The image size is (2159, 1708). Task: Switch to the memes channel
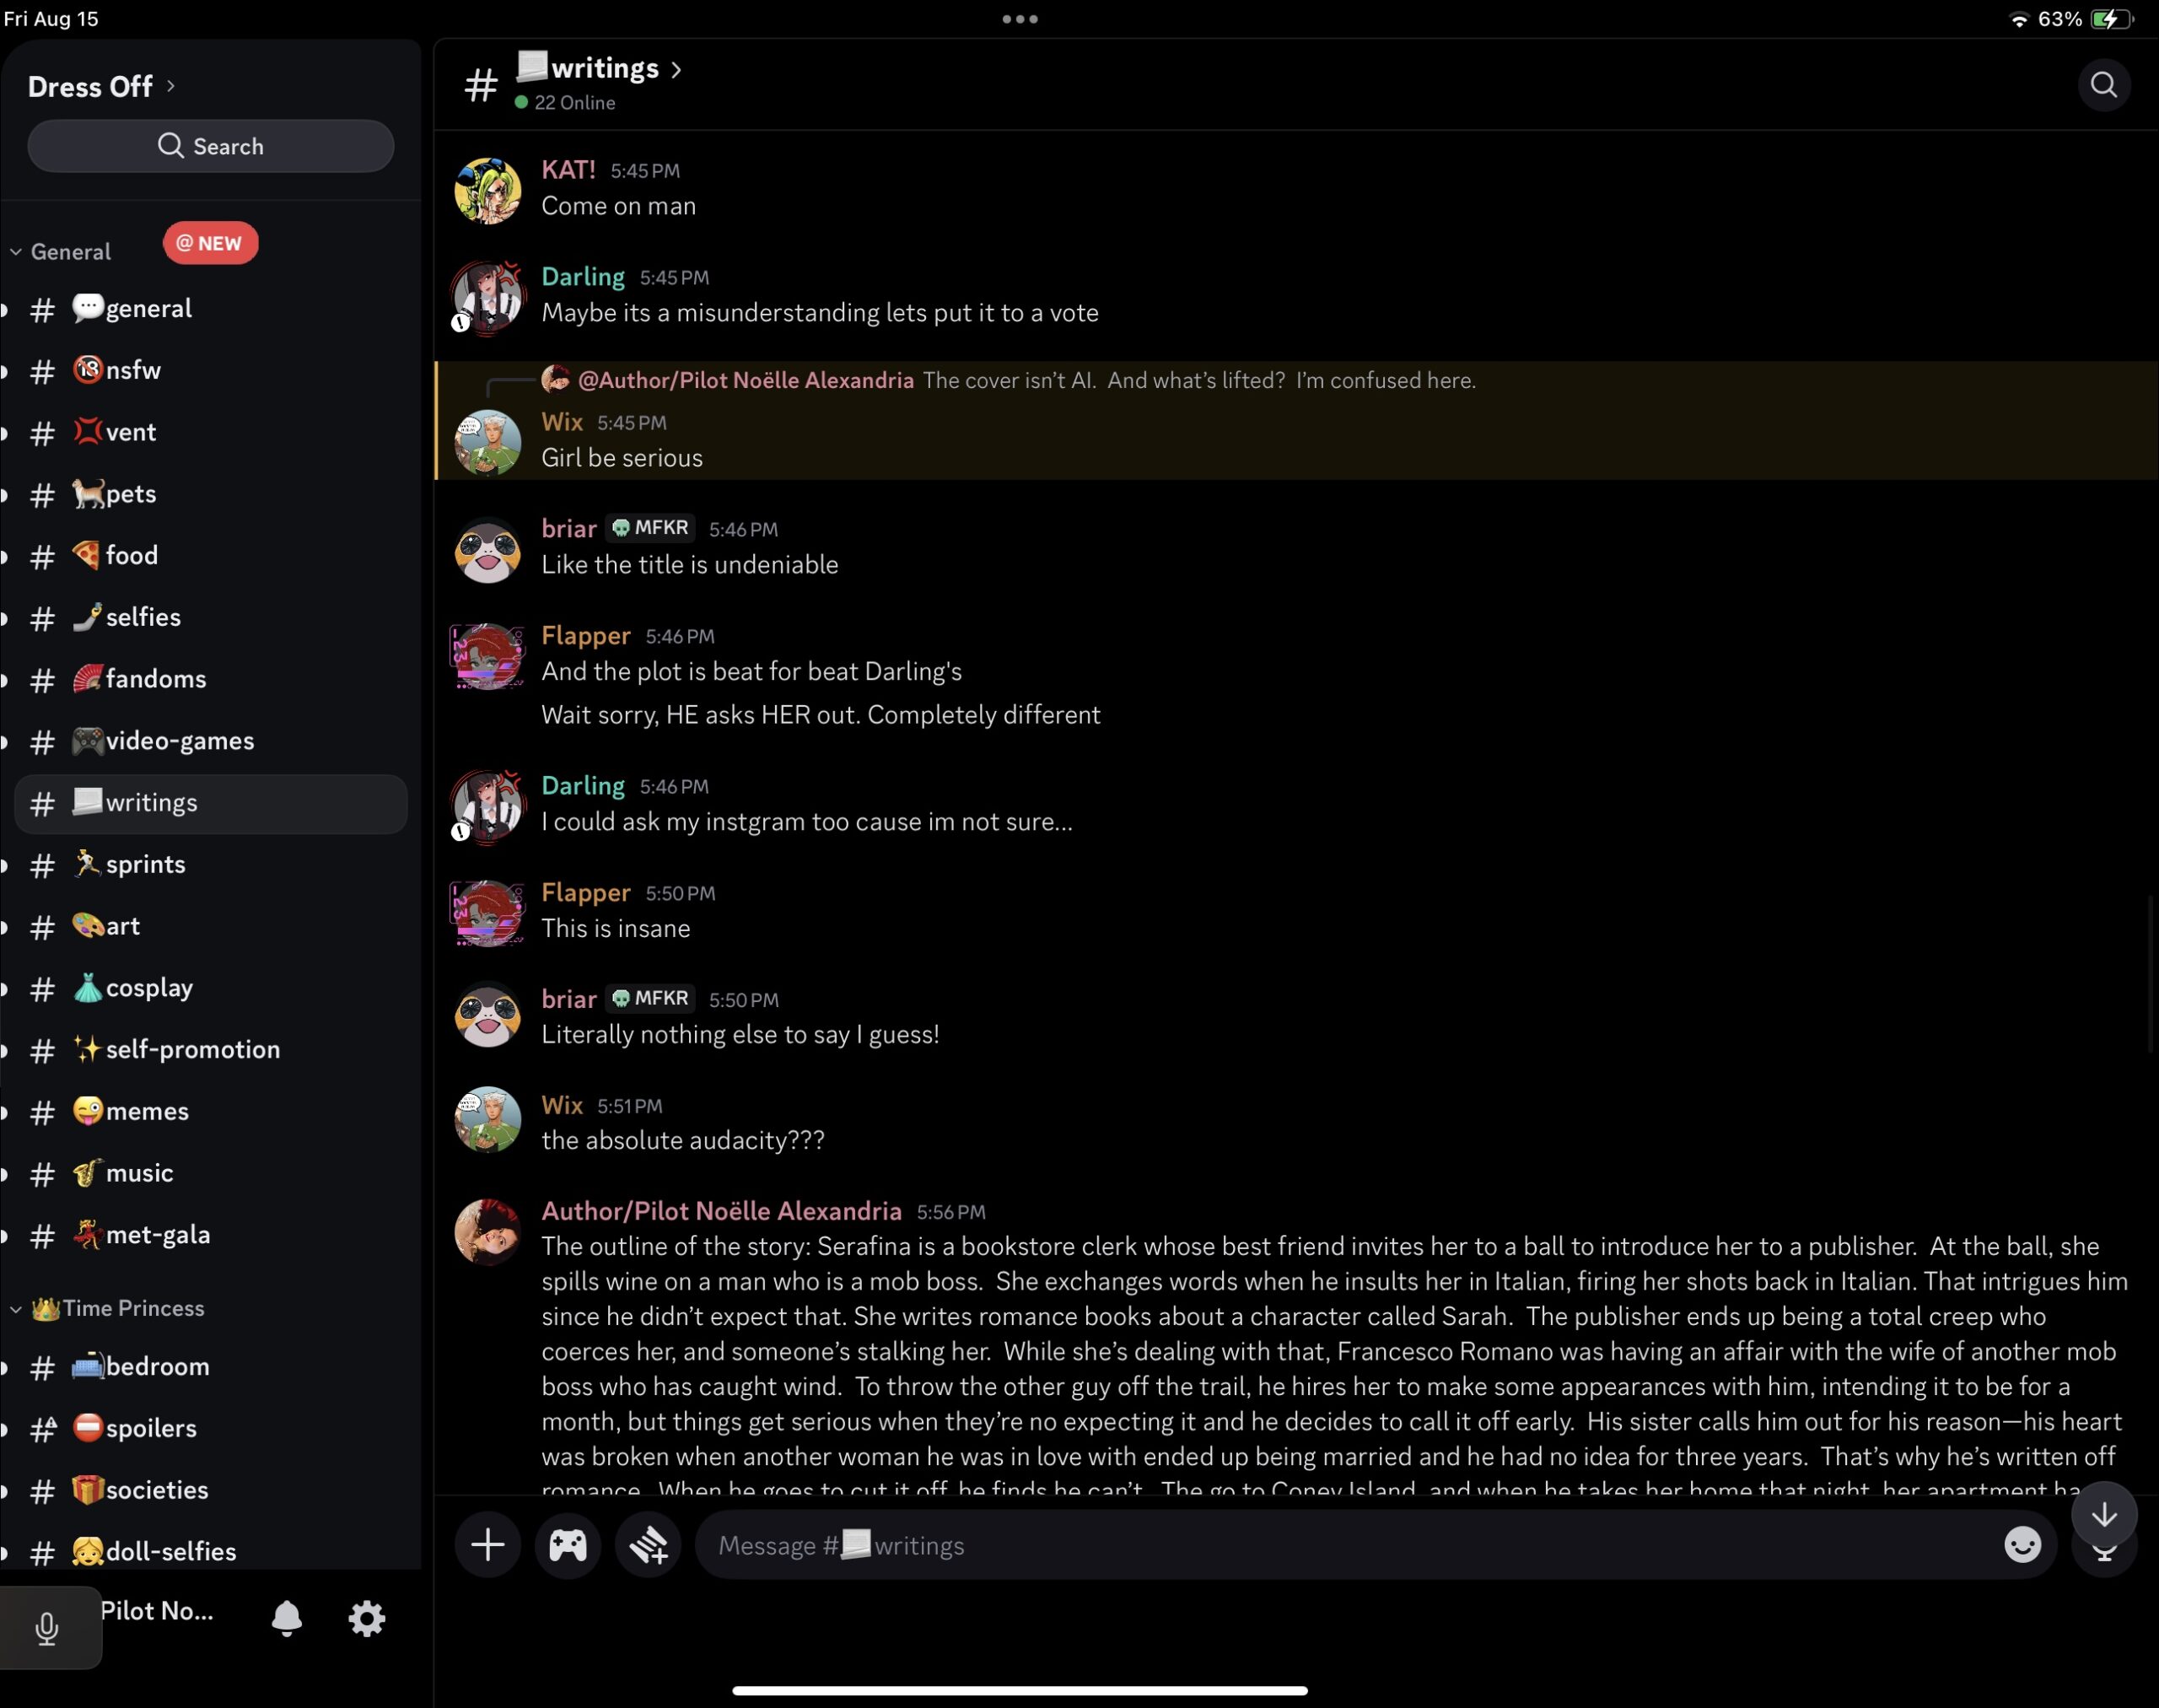[x=147, y=1111]
